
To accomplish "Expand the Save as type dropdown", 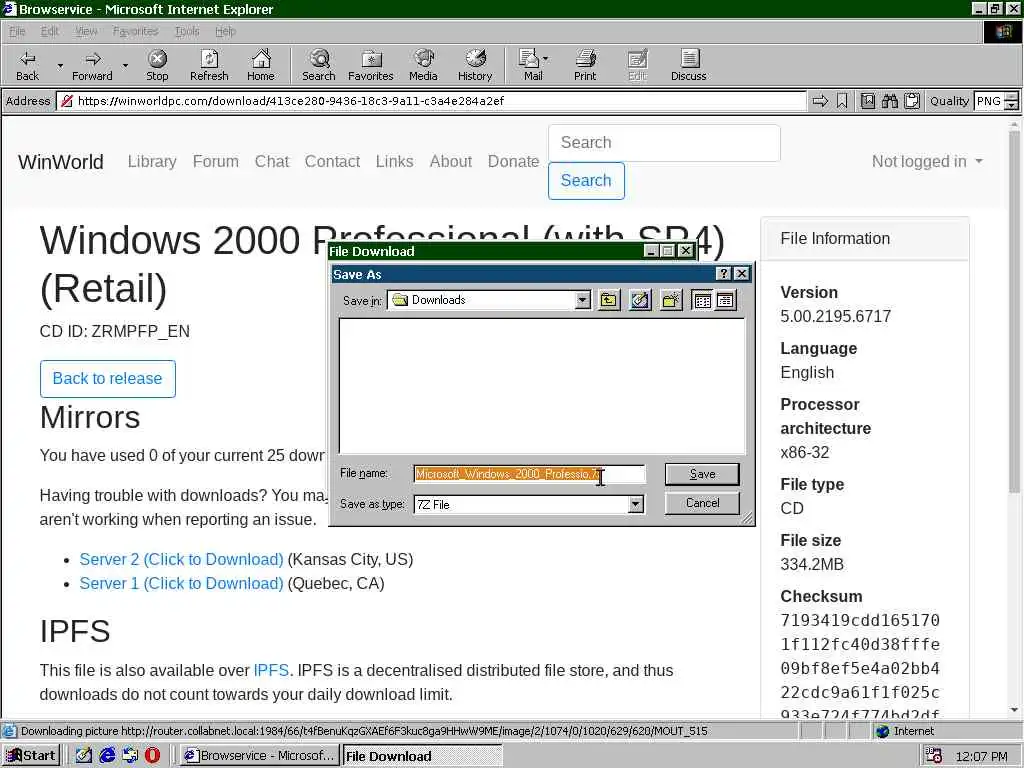I will (x=635, y=504).
